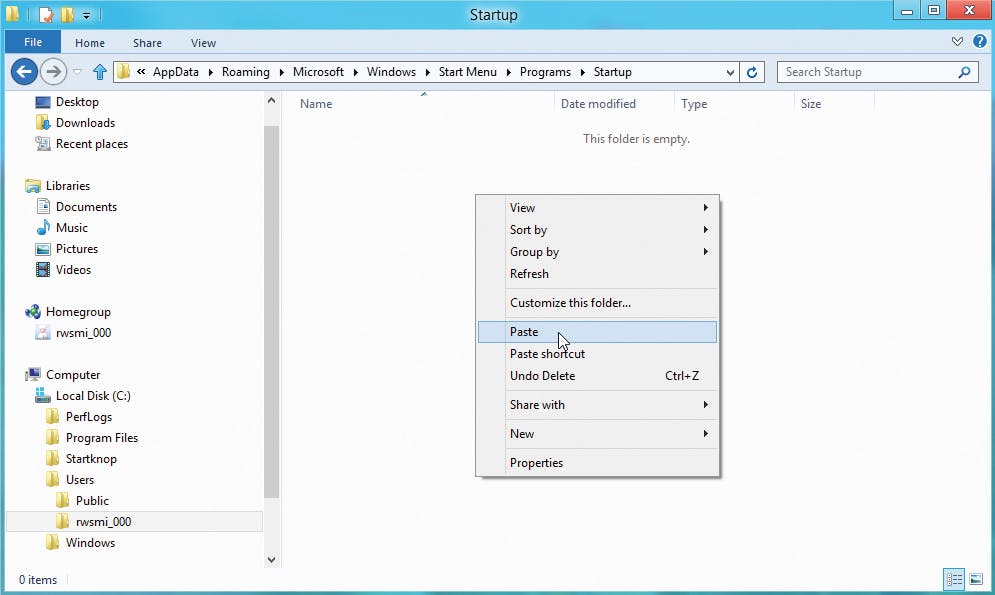Click the New Folder quick access icon
The image size is (995, 595).
(67, 14)
